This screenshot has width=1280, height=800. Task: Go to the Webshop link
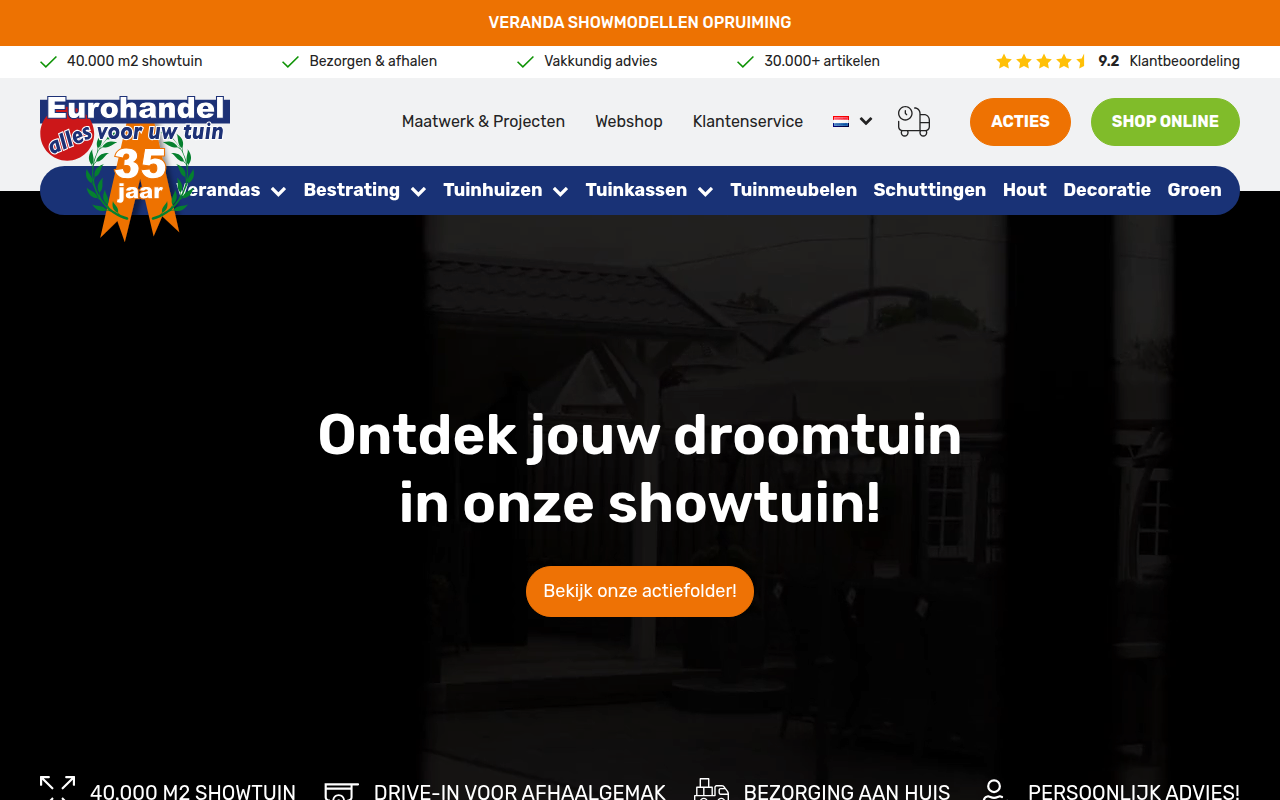click(629, 121)
